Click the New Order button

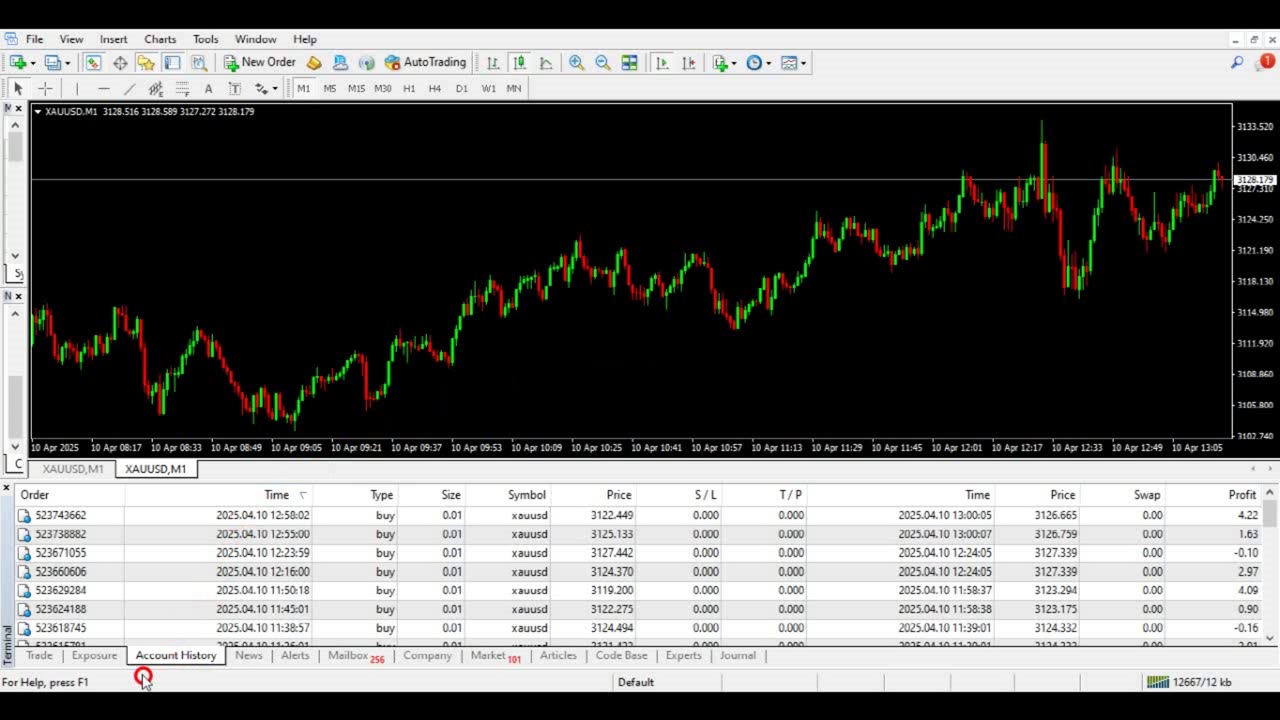tap(259, 63)
